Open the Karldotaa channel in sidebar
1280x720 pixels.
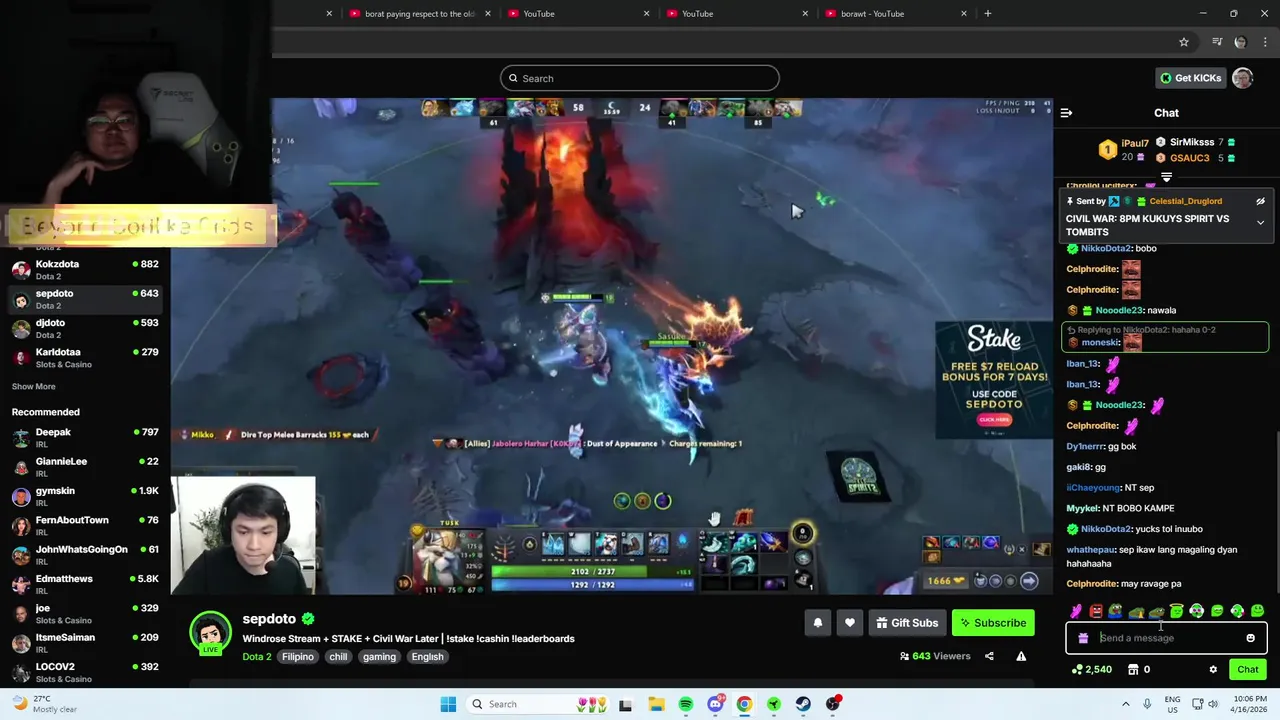coord(85,357)
